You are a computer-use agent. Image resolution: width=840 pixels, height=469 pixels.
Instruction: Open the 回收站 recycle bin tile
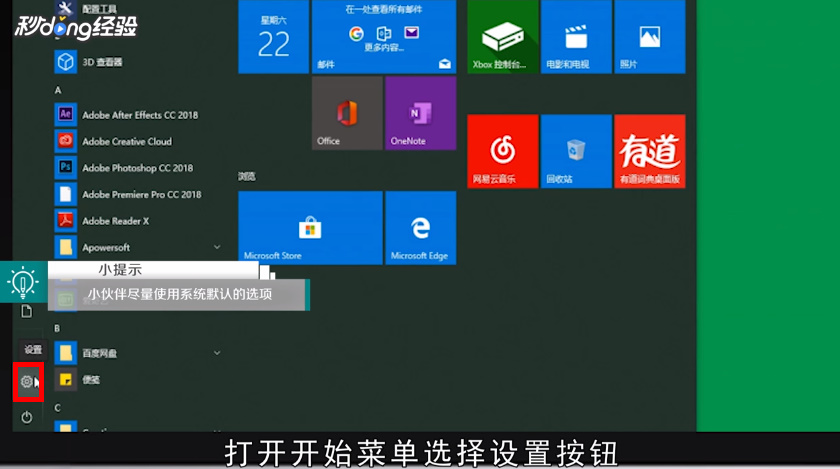click(576, 151)
